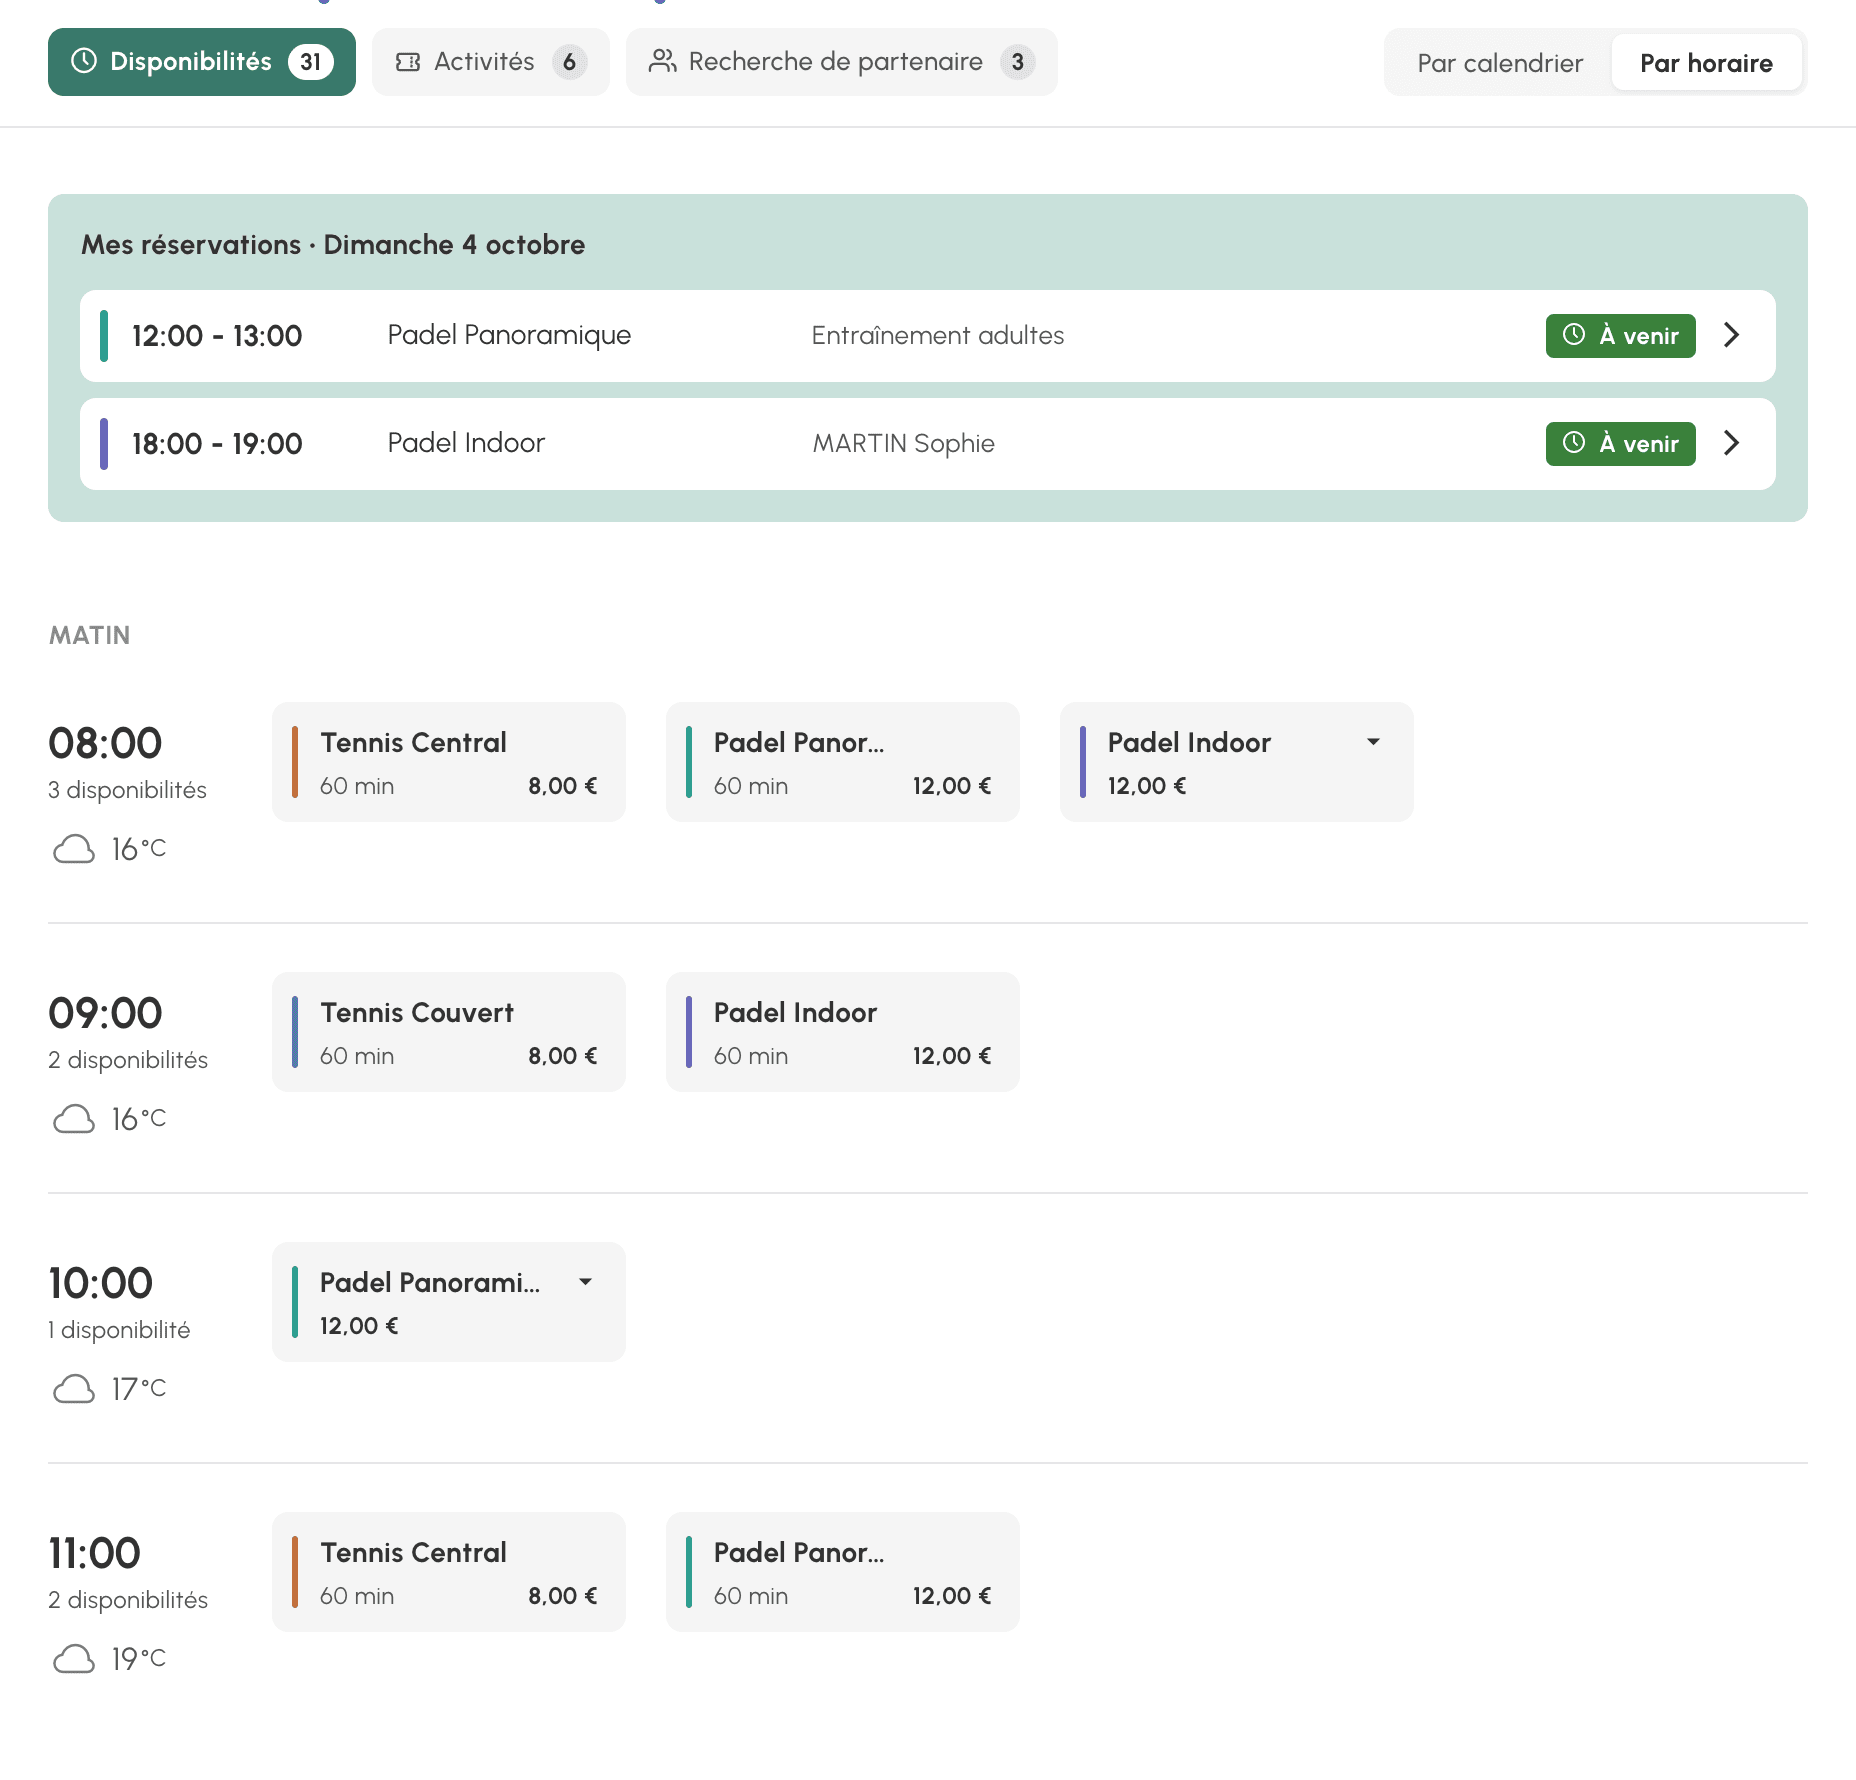Switch view to Par calendrier
The image size is (1856, 1780).
(1500, 63)
